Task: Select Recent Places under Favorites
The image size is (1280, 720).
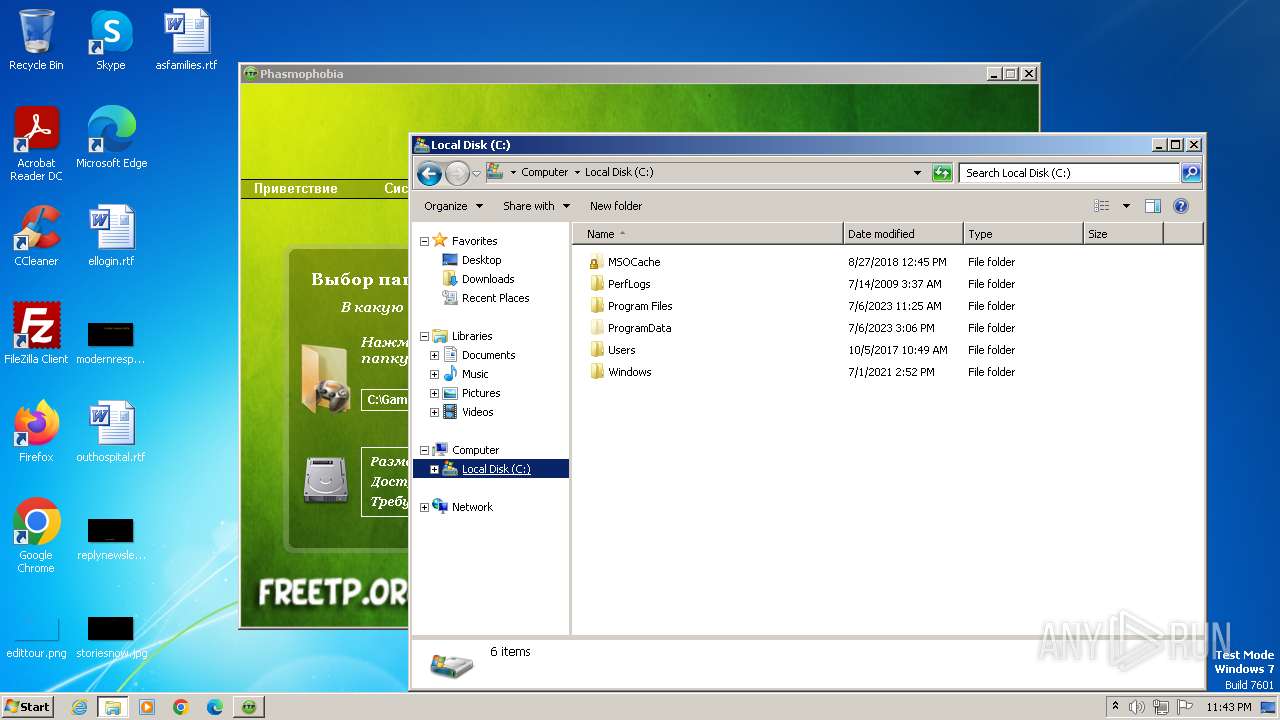Action: pyautogui.click(x=495, y=298)
